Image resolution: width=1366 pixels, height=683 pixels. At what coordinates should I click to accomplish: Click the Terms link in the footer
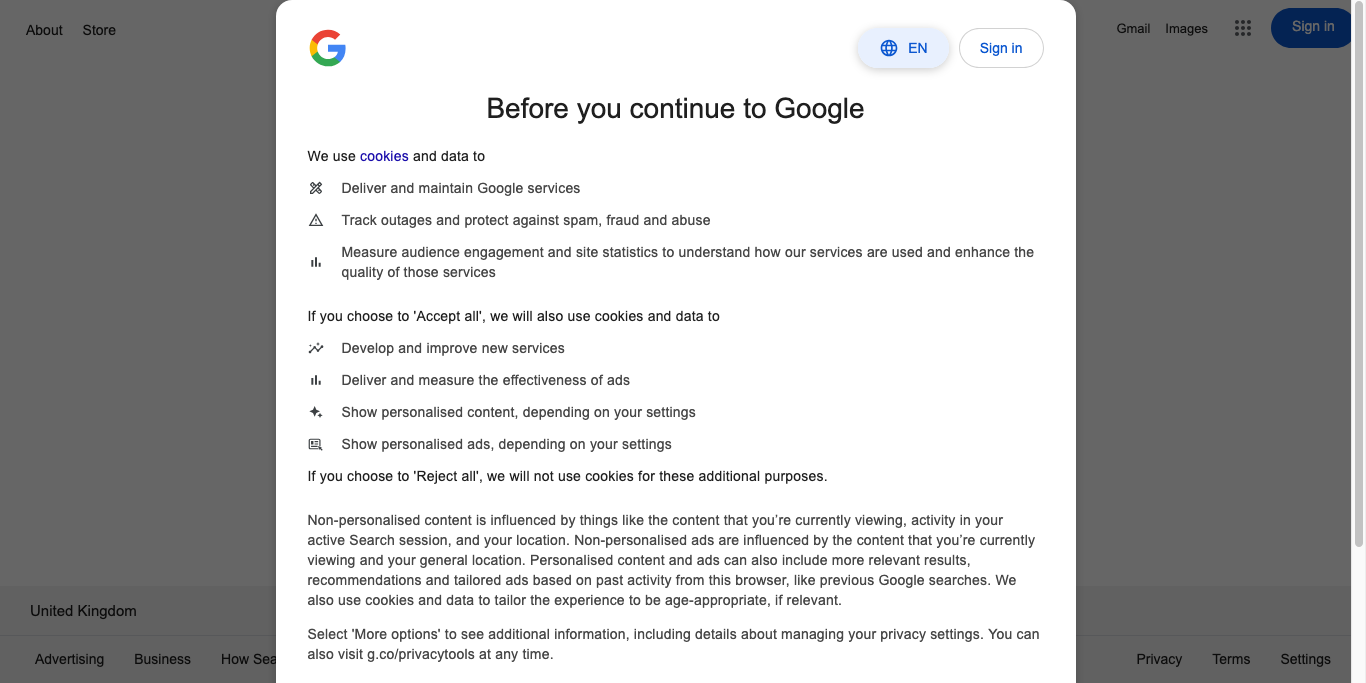pos(1231,659)
